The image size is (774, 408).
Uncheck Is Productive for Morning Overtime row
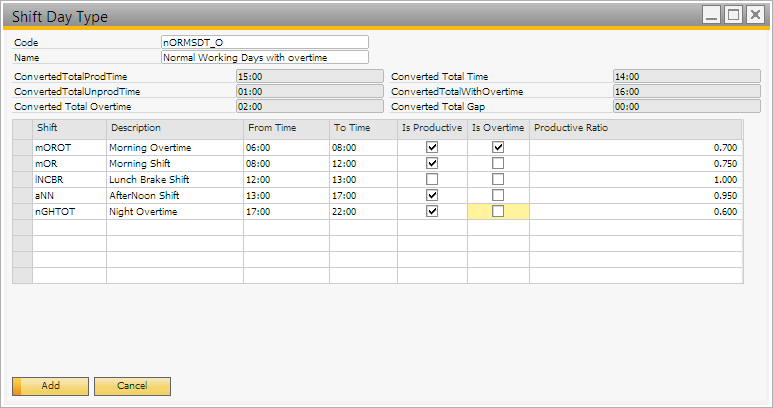432,147
